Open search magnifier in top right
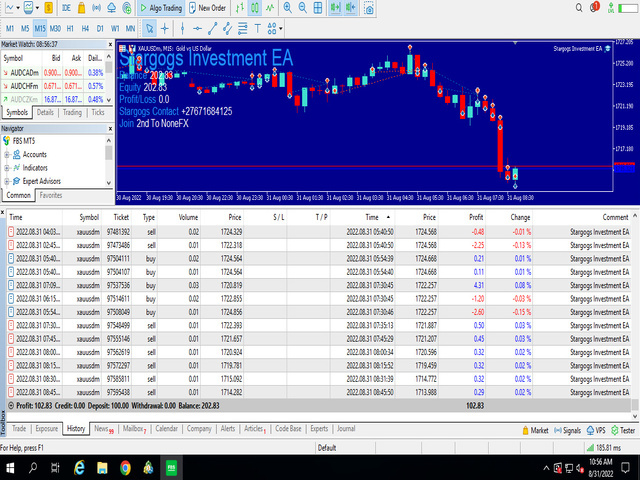 click(x=579, y=8)
